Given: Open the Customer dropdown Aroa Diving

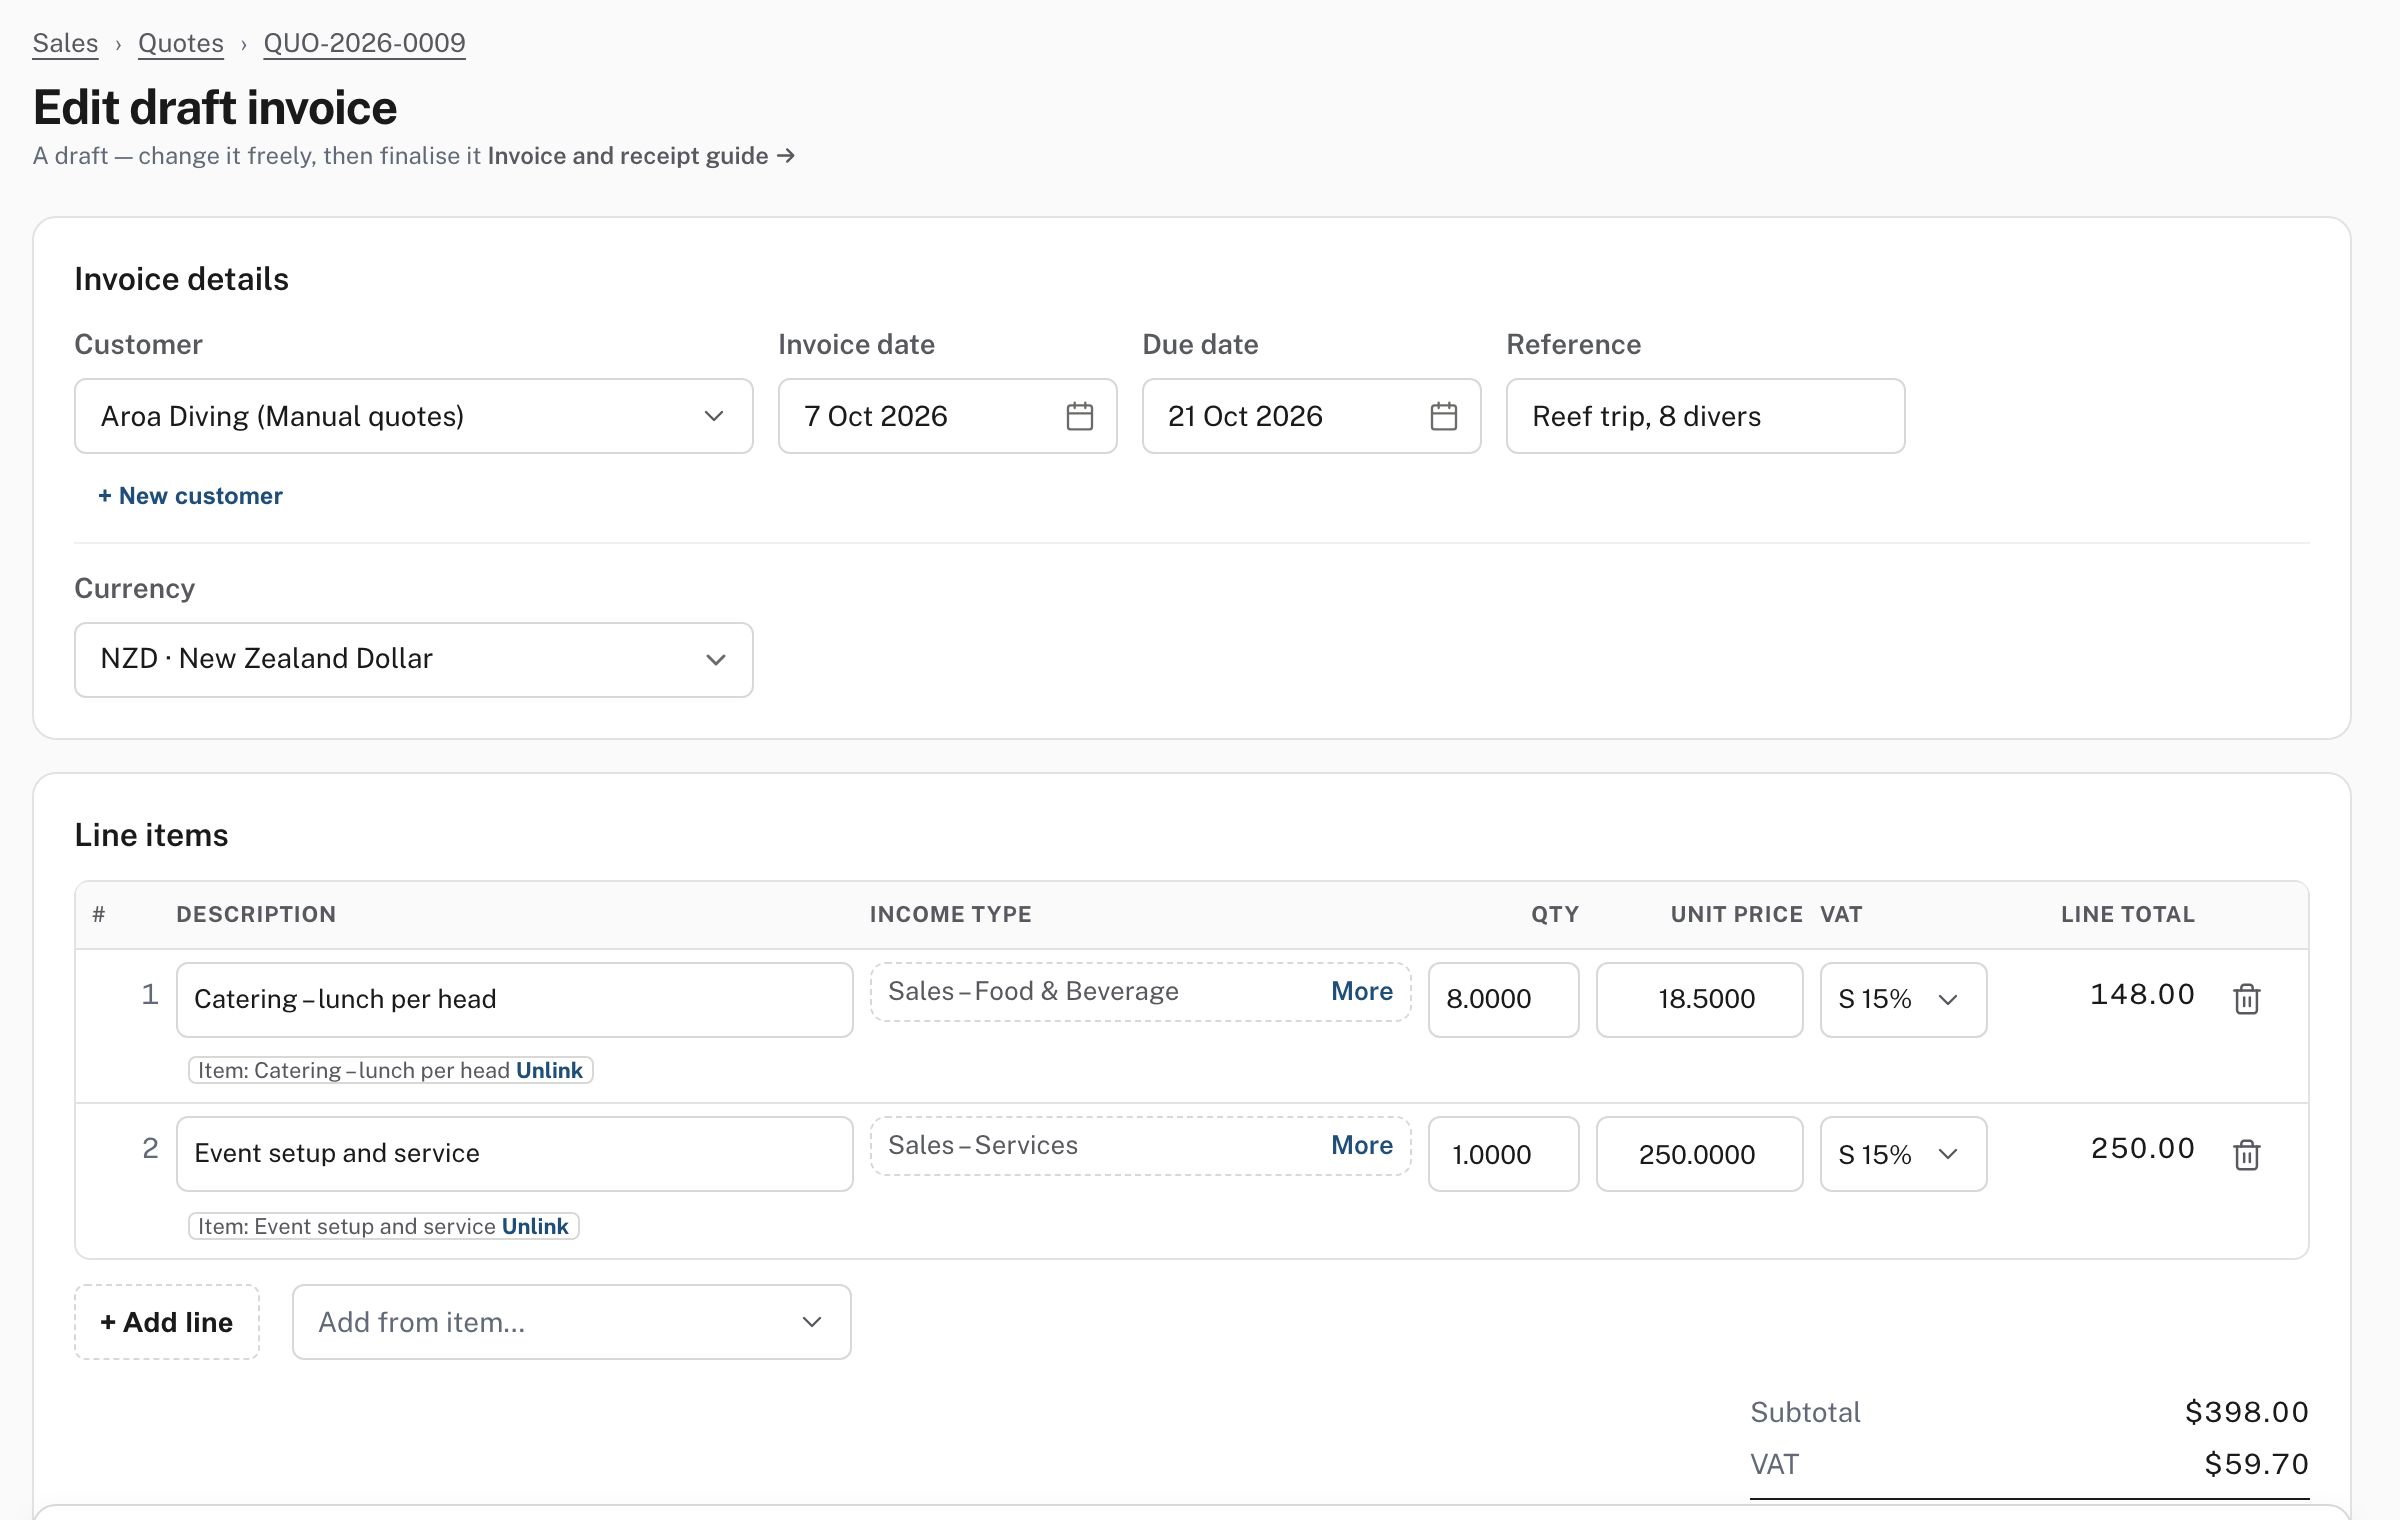Looking at the screenshot, I should pos(413,416).
